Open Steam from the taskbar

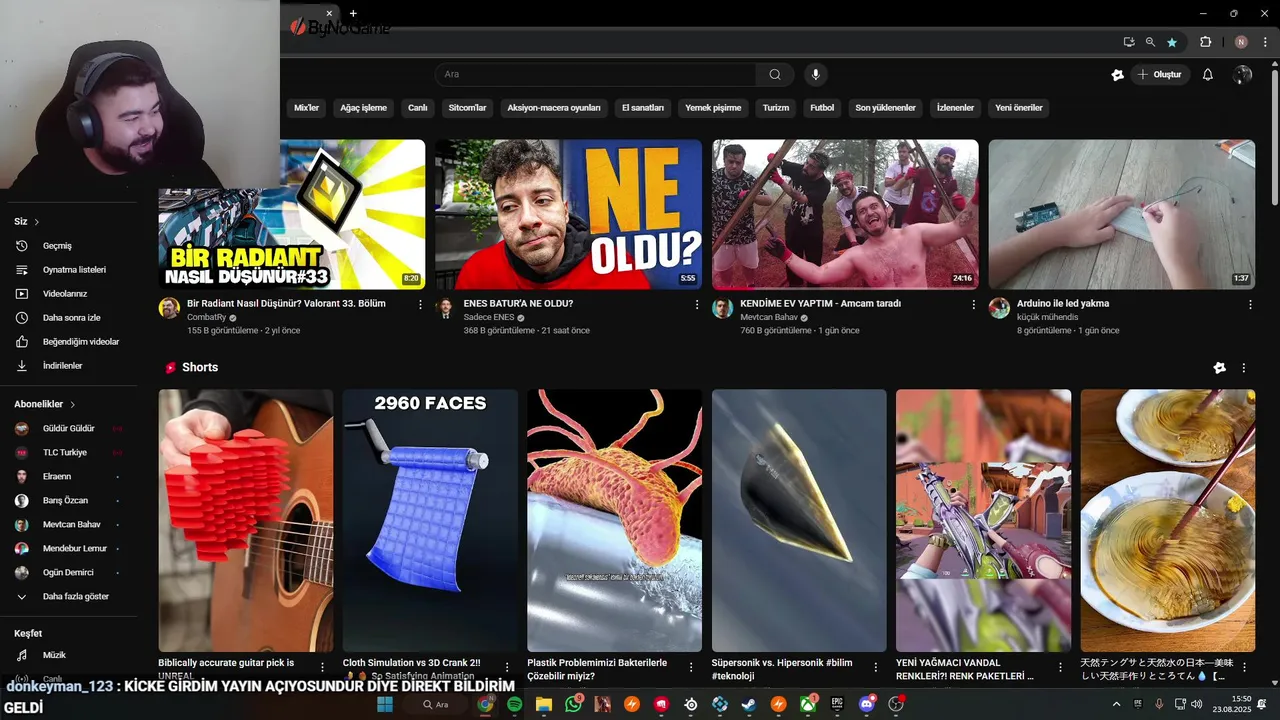pyautogui.click(x=748, y=704)
